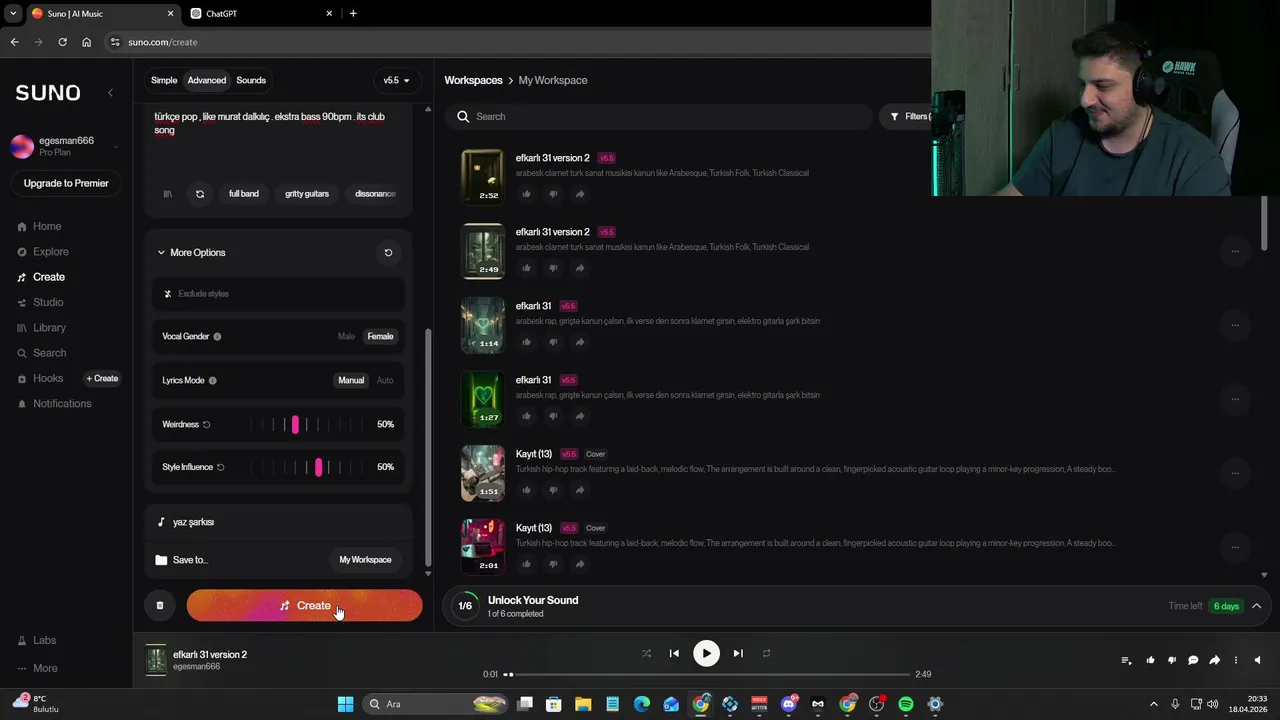Screen dimensions: 1280x720
Task: Open the Lyrics Mode info icon
Action: click(212, 381)
